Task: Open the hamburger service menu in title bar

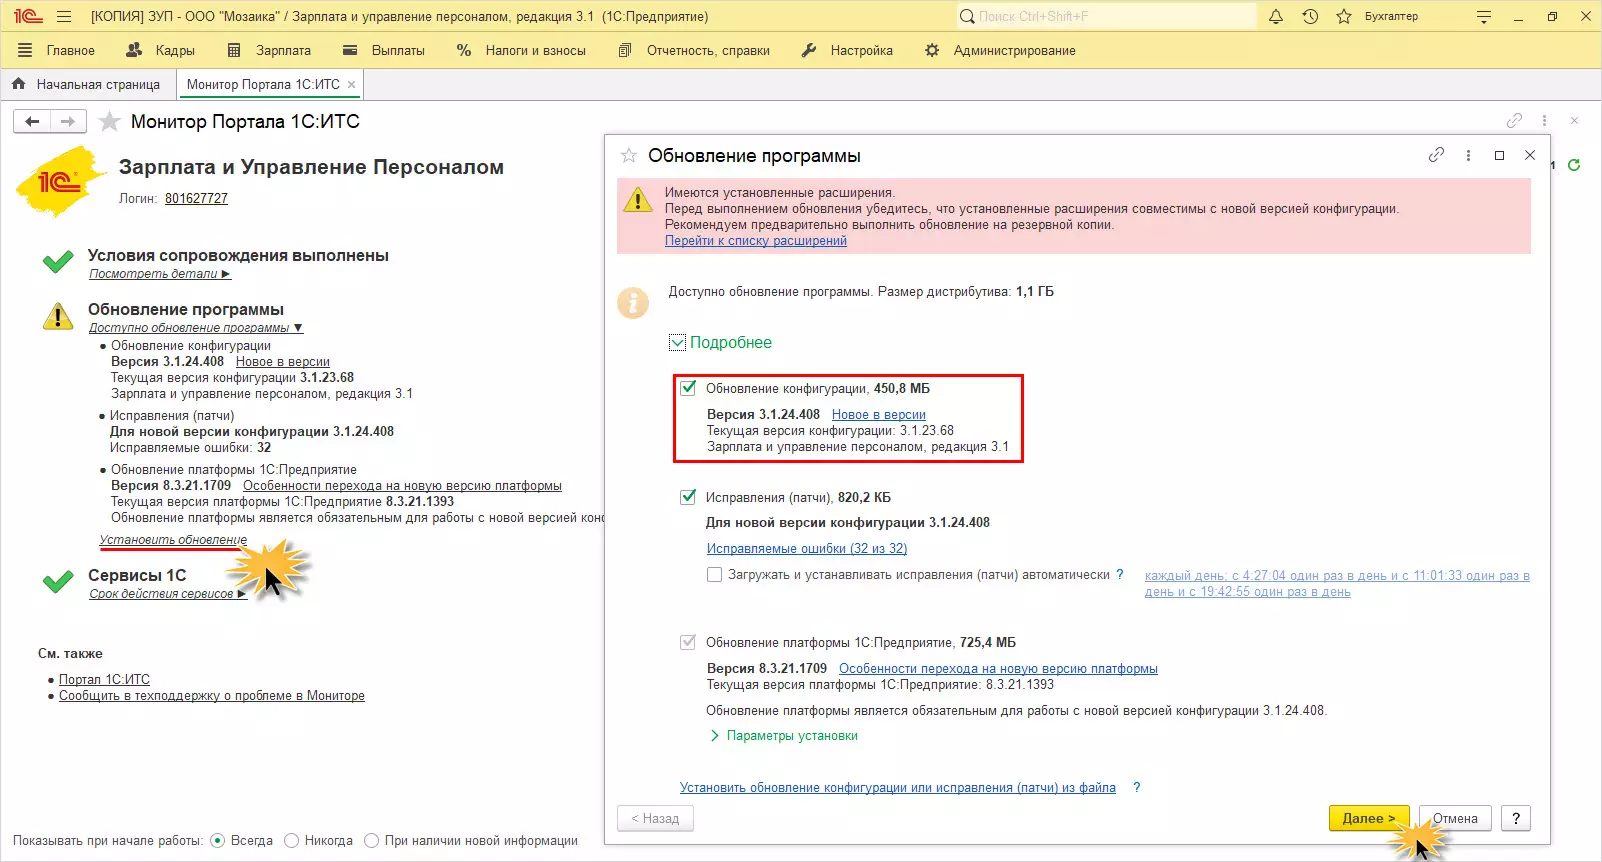Action: tap(64, 16)
